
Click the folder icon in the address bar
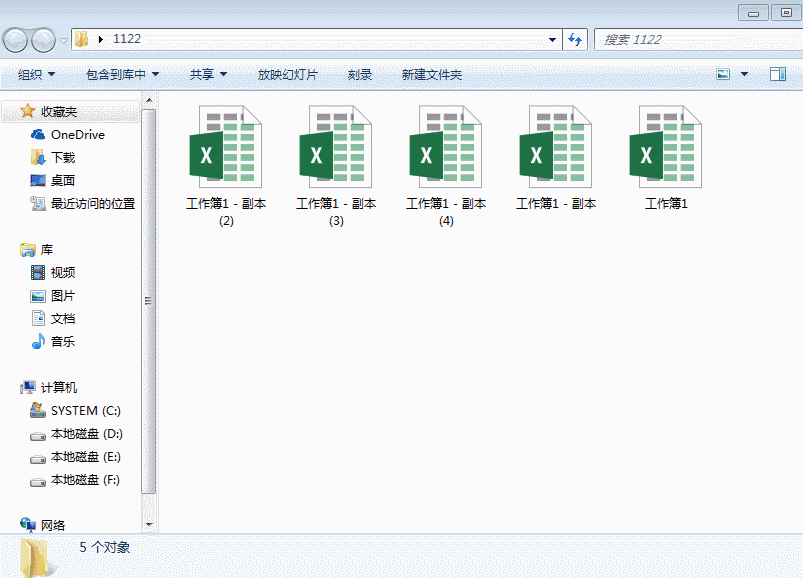click(x=81, y=39)
